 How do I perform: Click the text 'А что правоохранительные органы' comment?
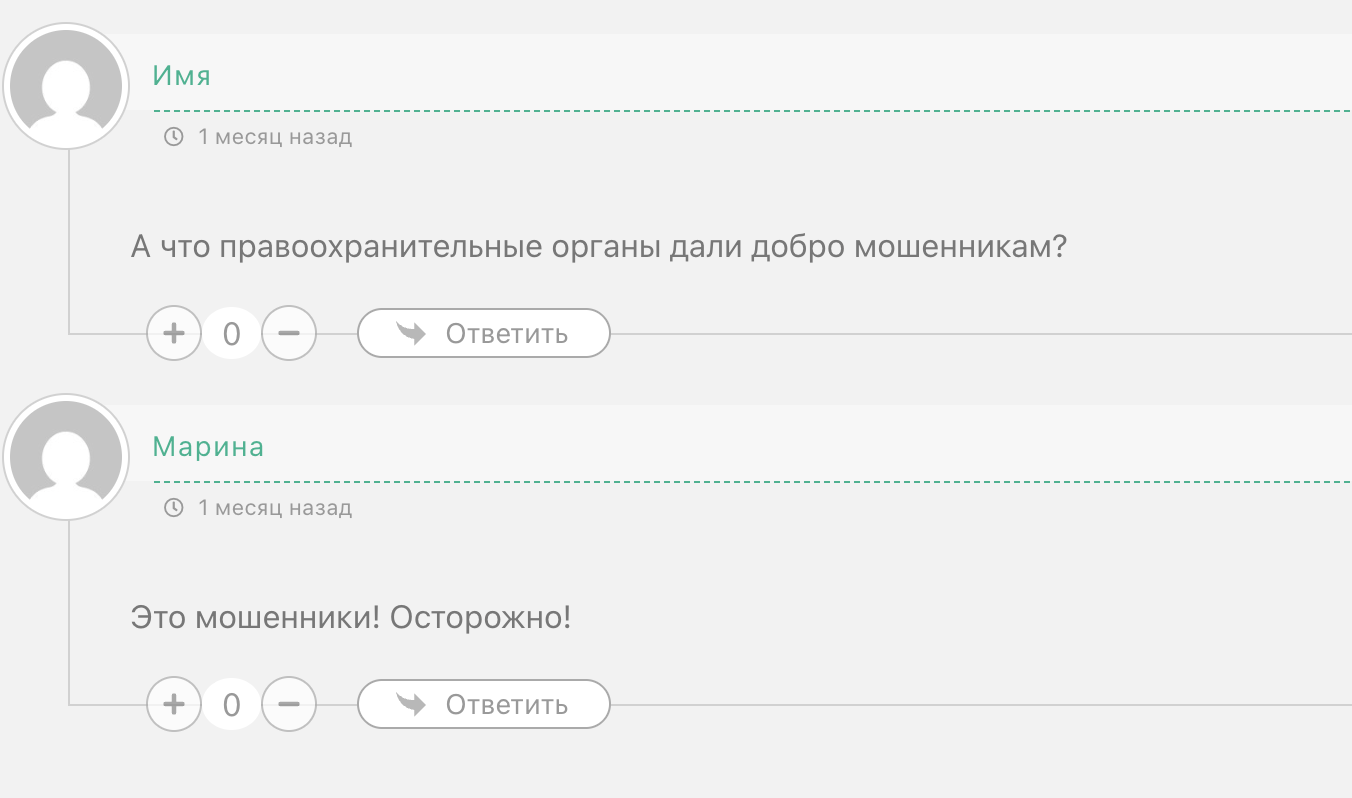[x=599, y=246]
